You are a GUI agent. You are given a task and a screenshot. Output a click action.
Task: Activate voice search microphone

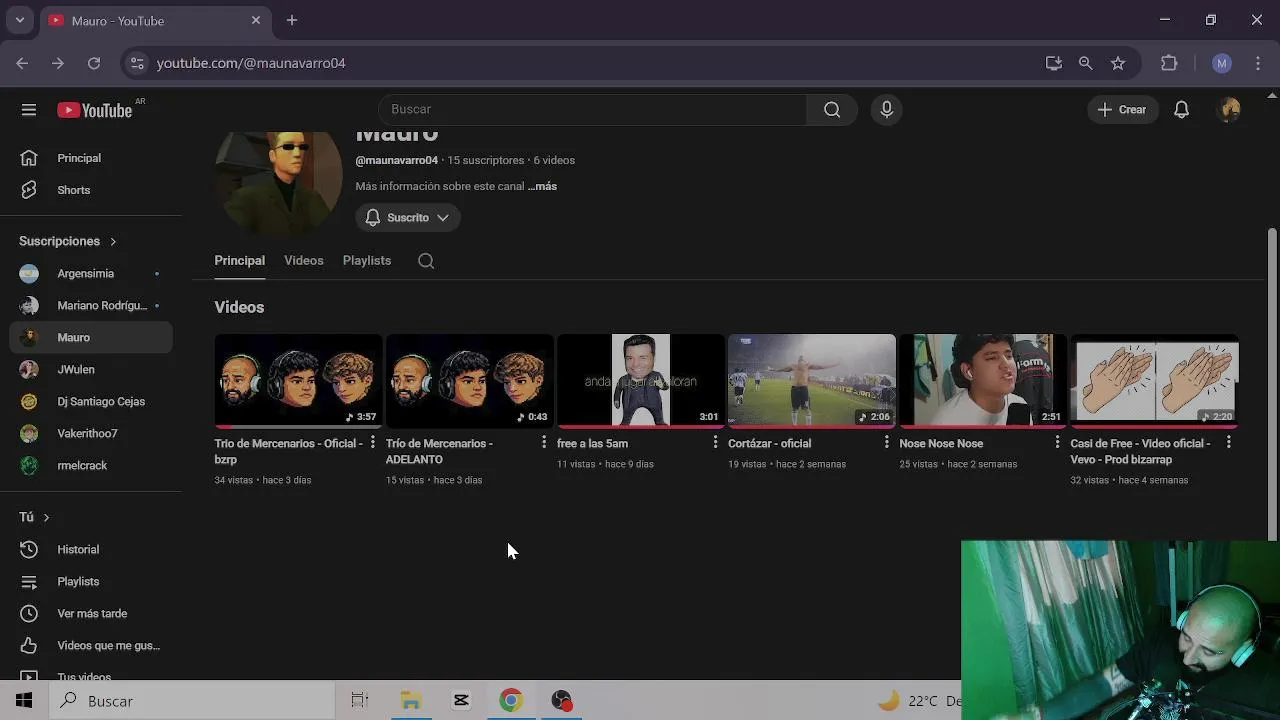pos(887,110)
